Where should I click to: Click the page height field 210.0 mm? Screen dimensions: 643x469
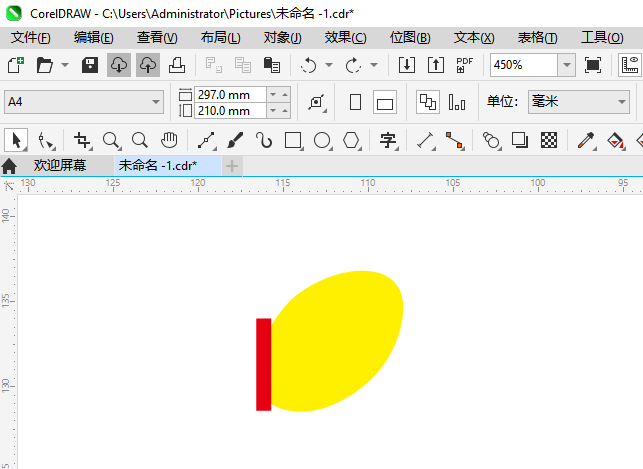(230, 111)
